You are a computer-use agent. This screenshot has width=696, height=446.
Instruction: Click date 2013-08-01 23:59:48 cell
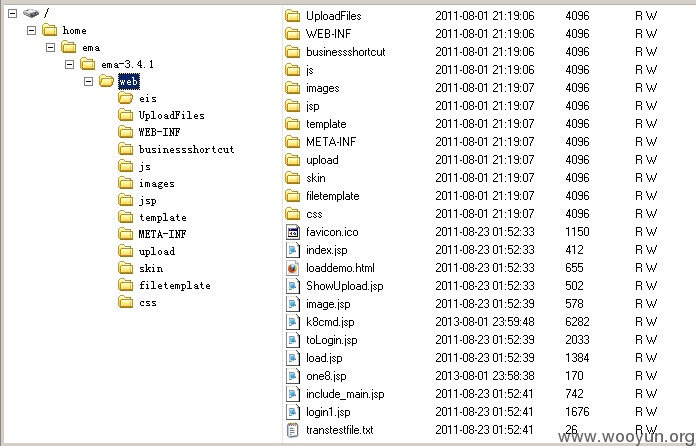point(485,322)
